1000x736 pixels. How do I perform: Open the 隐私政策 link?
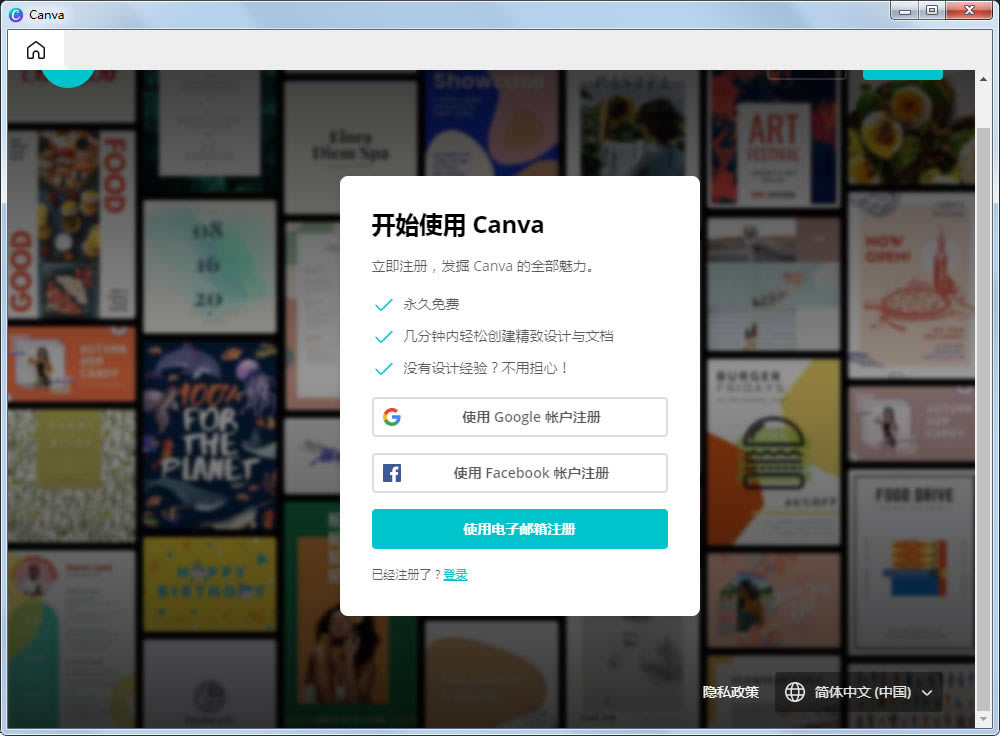(x=731, y=692)
